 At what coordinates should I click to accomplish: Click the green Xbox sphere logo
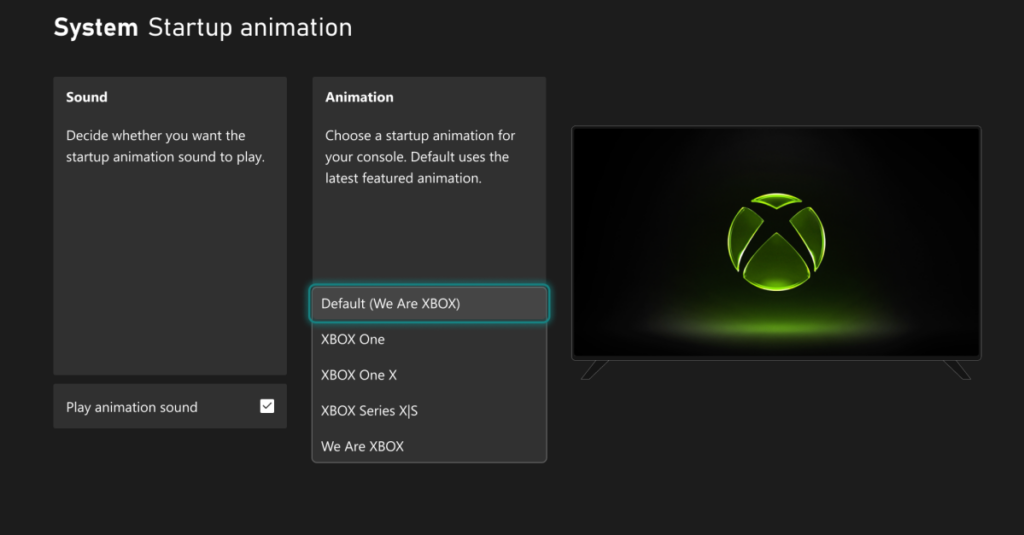click(x=776, y=242)
